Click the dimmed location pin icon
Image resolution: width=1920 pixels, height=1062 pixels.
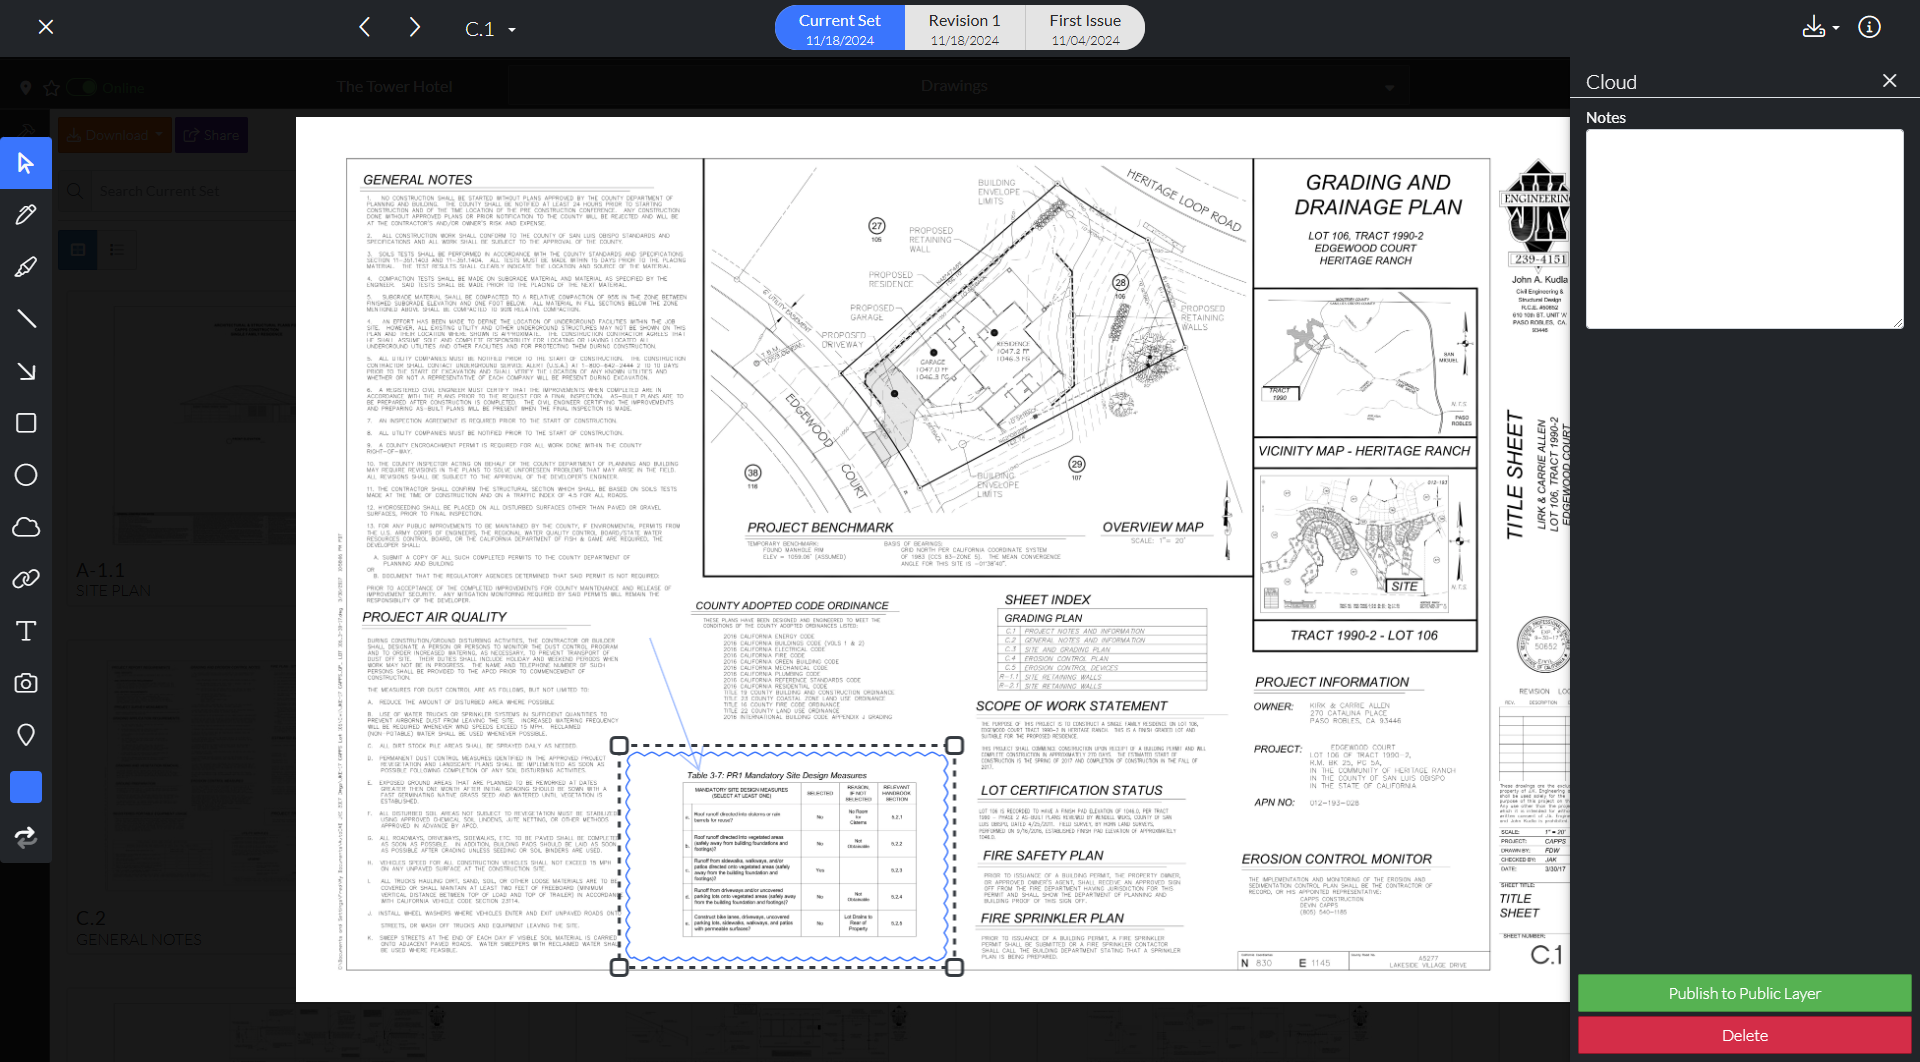pos(26,88)
